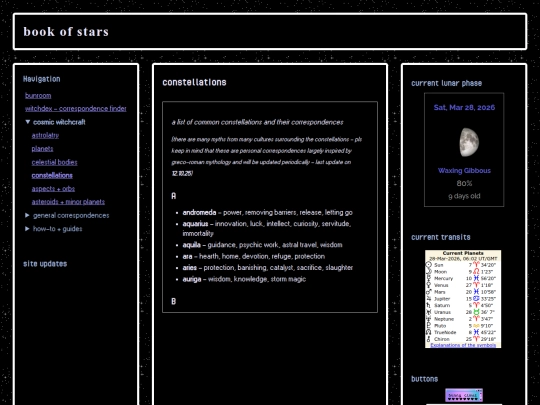Select the constellations nav link
The width and height of the screenshot is (540, 405).
[x=52, y=175]
